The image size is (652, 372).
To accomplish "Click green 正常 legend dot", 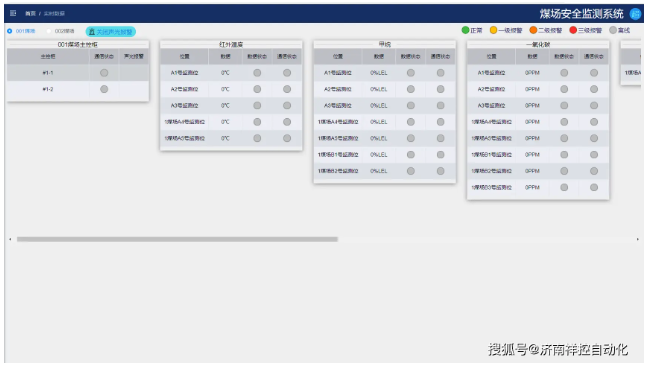I will pos(465,30).
